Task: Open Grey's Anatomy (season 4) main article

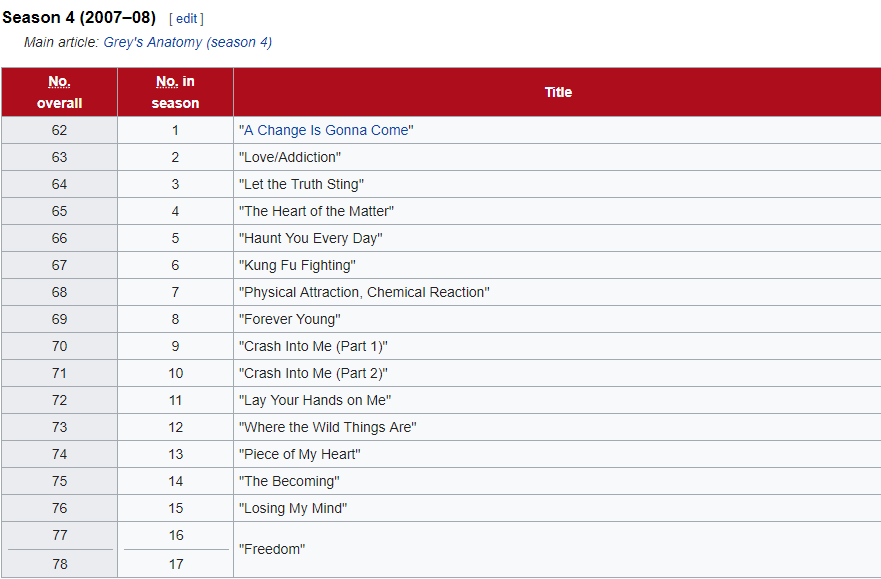Action: pyautogui.click(x=188, y=43)
